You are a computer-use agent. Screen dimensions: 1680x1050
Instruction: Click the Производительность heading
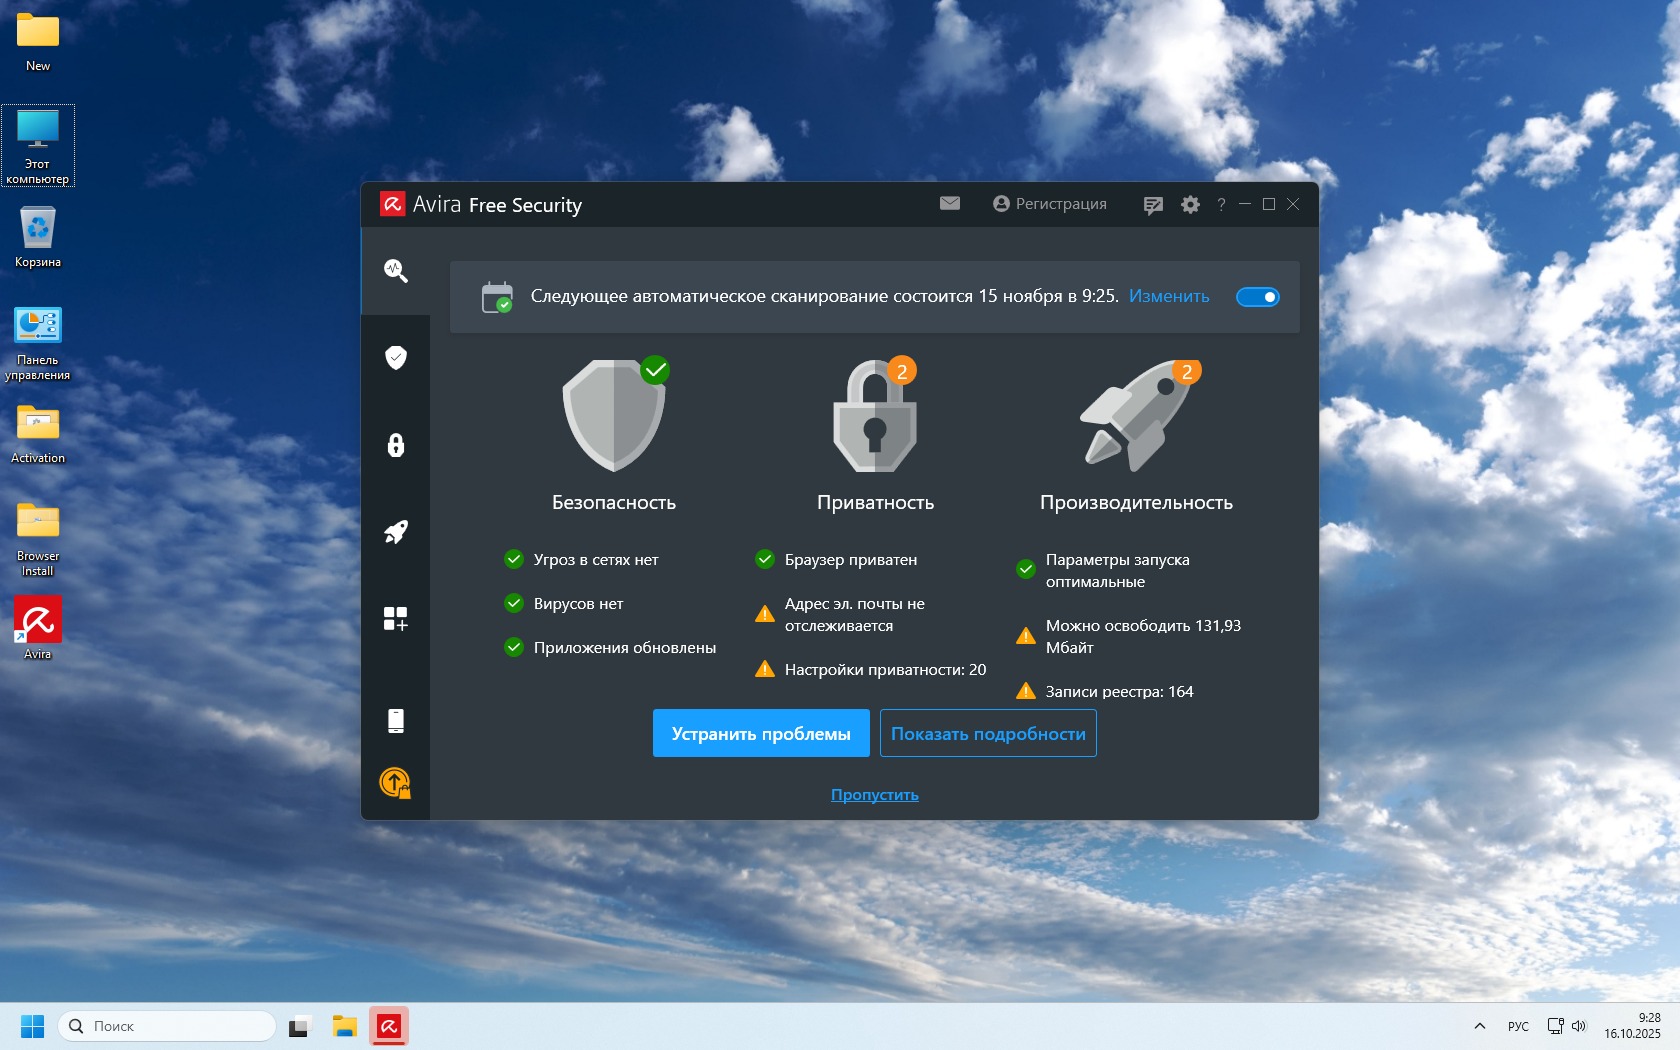click(x=1136, y=502)
